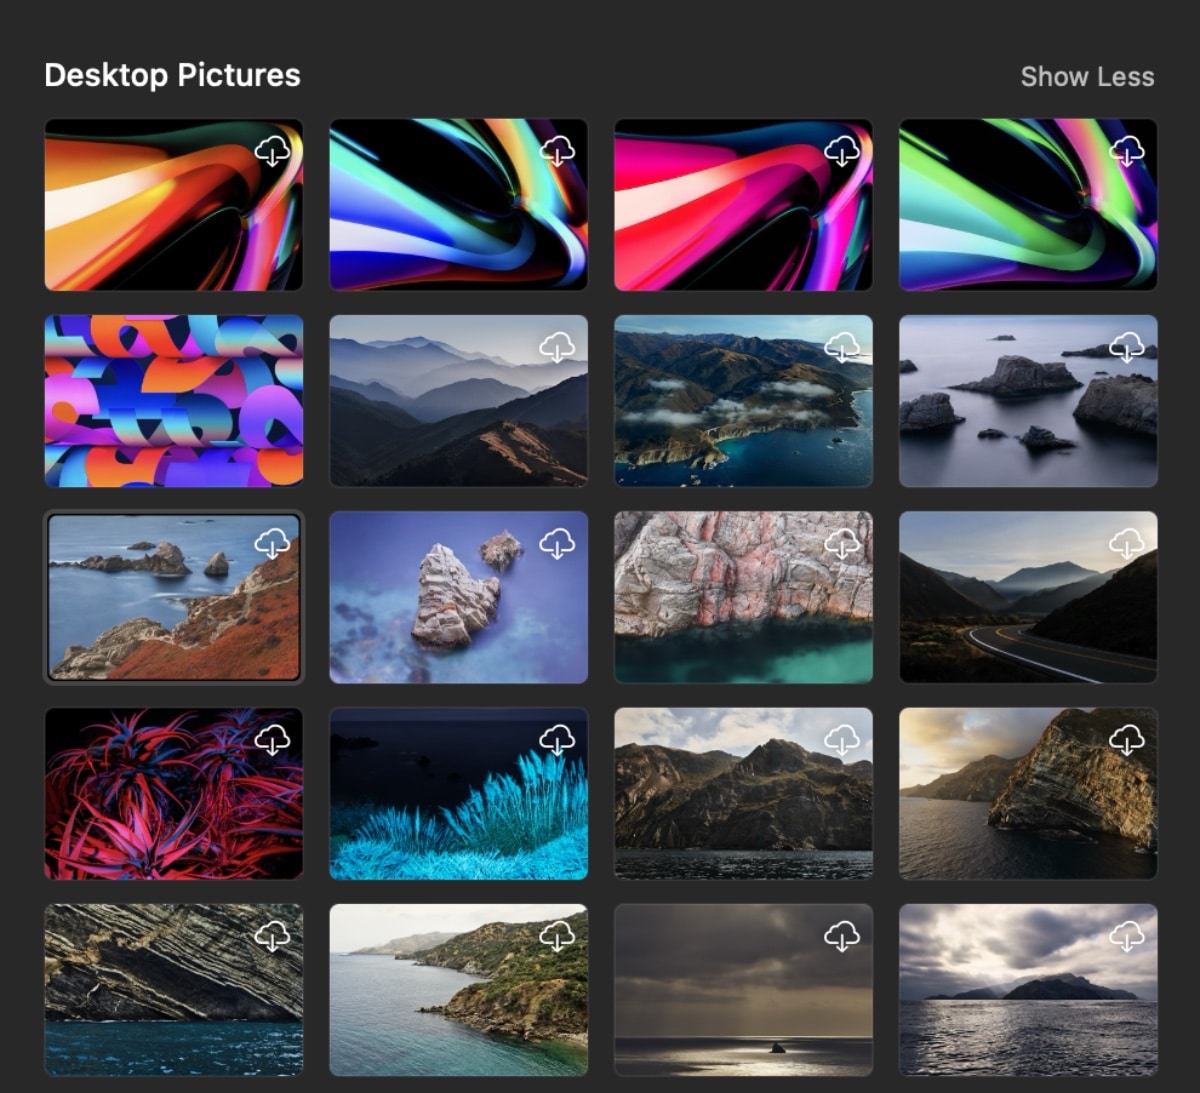This screenshot has height=1093, width=1200.
Task: Click cloud icon on pink swirl wallpaper
Action: tap(842, 151)
